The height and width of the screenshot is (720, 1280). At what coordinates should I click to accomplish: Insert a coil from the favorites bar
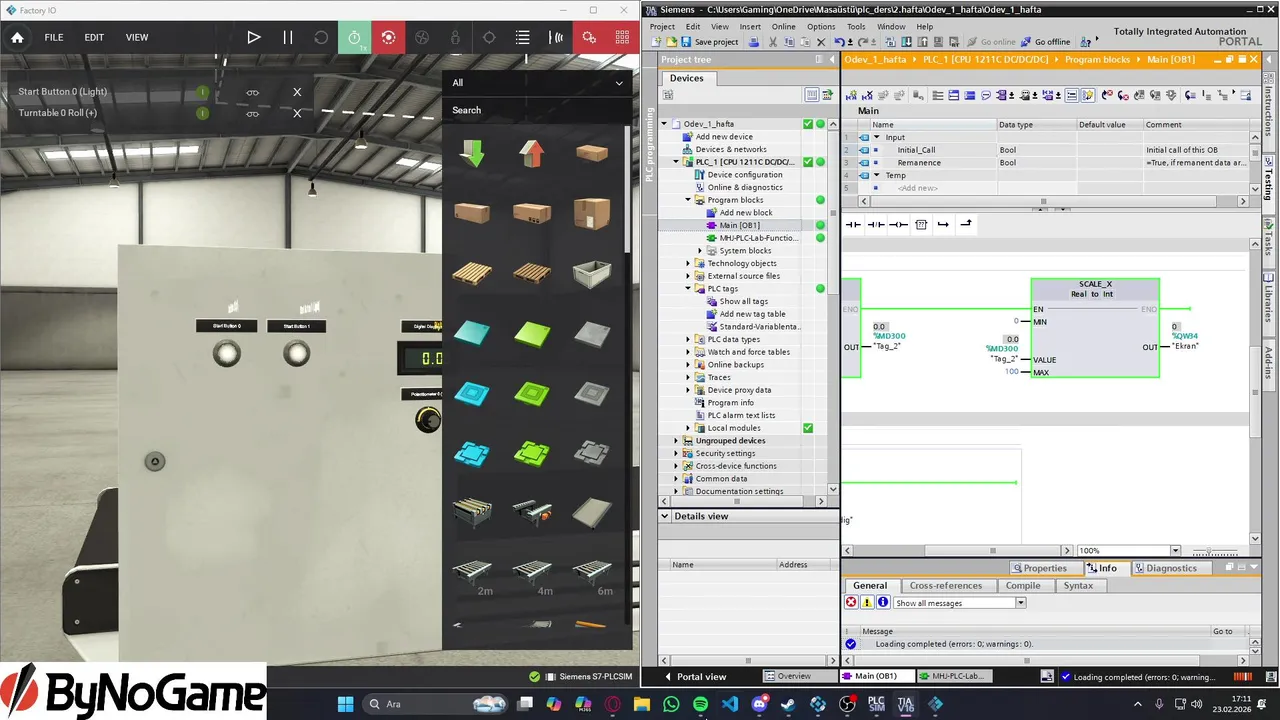tap(898, 225)
